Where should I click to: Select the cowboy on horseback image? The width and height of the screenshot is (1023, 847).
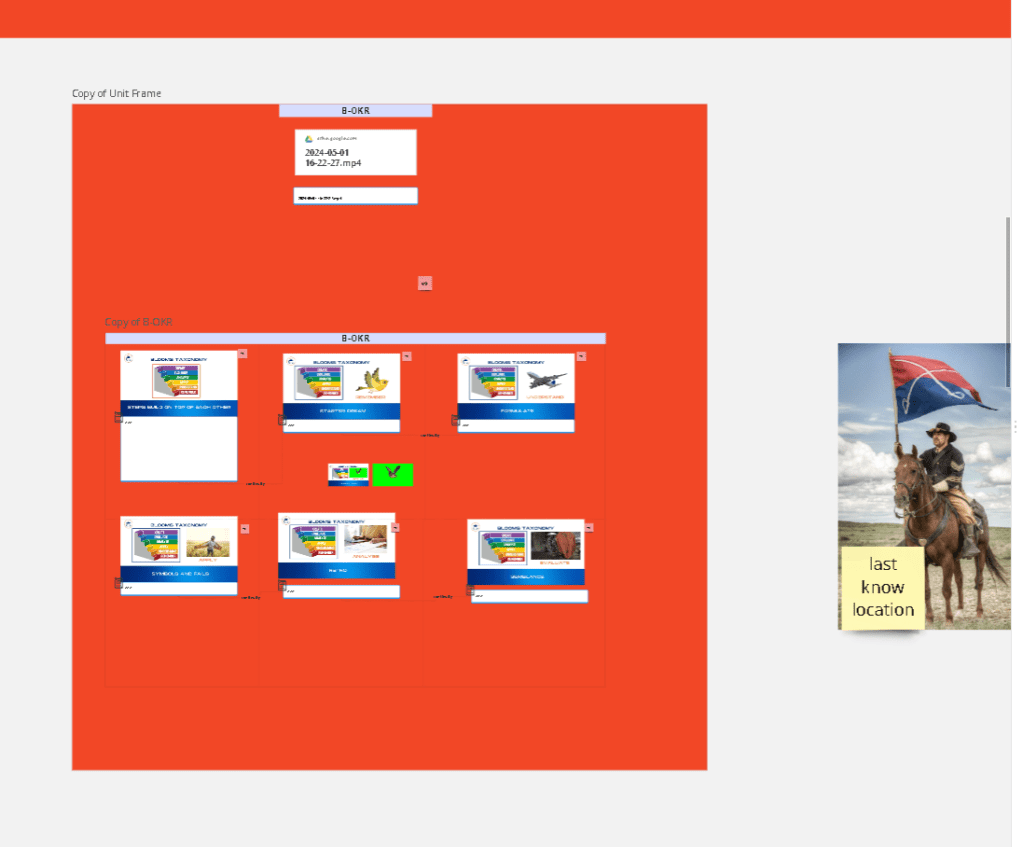(x=924, y=486)
